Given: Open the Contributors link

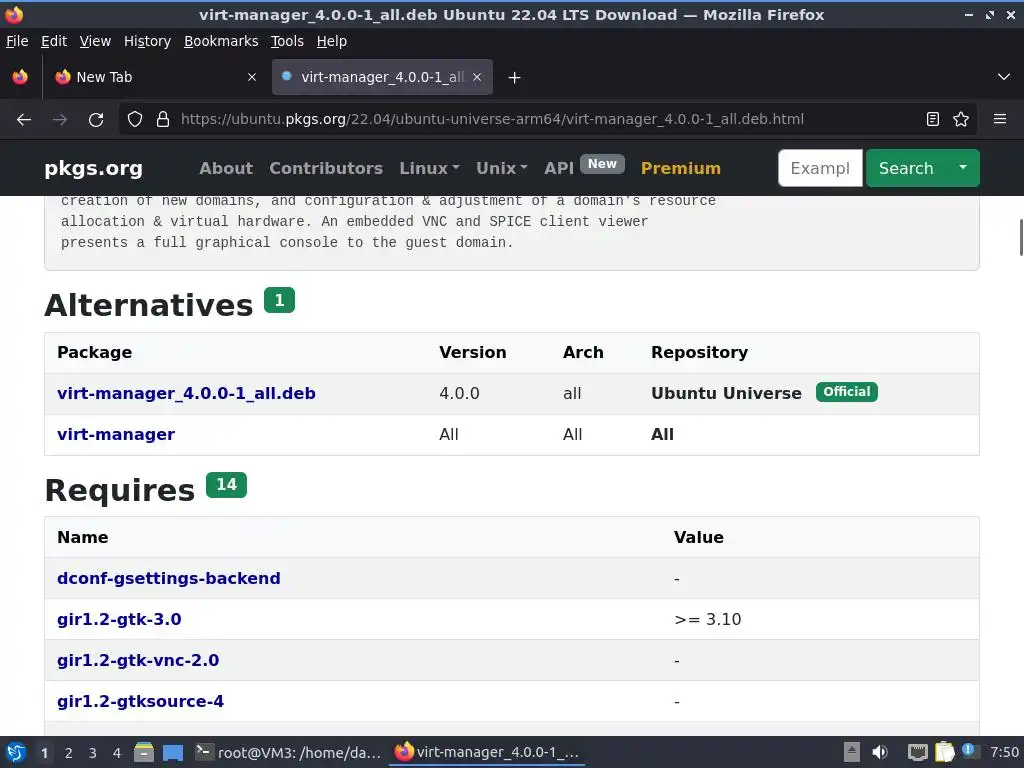Looking at the screenshot, I should click(x=326, y=168).
